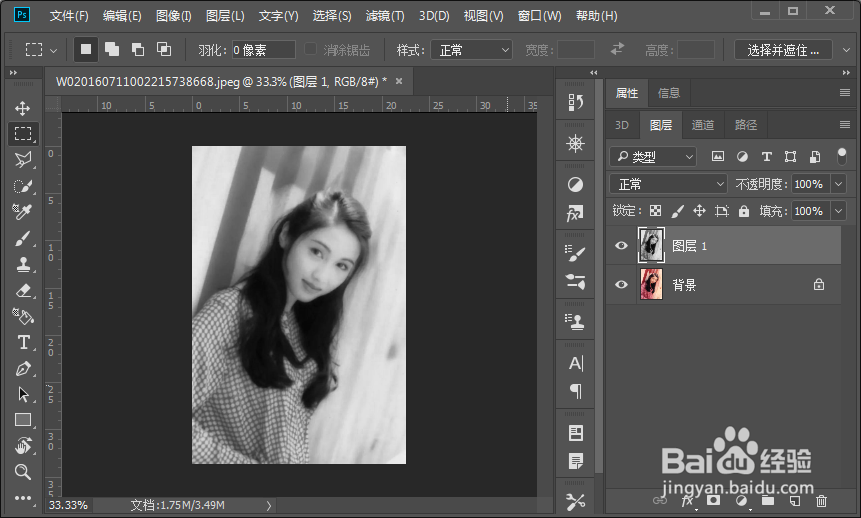
Task: Select the Polygonal Lasso tool
Action: [23, 160]
